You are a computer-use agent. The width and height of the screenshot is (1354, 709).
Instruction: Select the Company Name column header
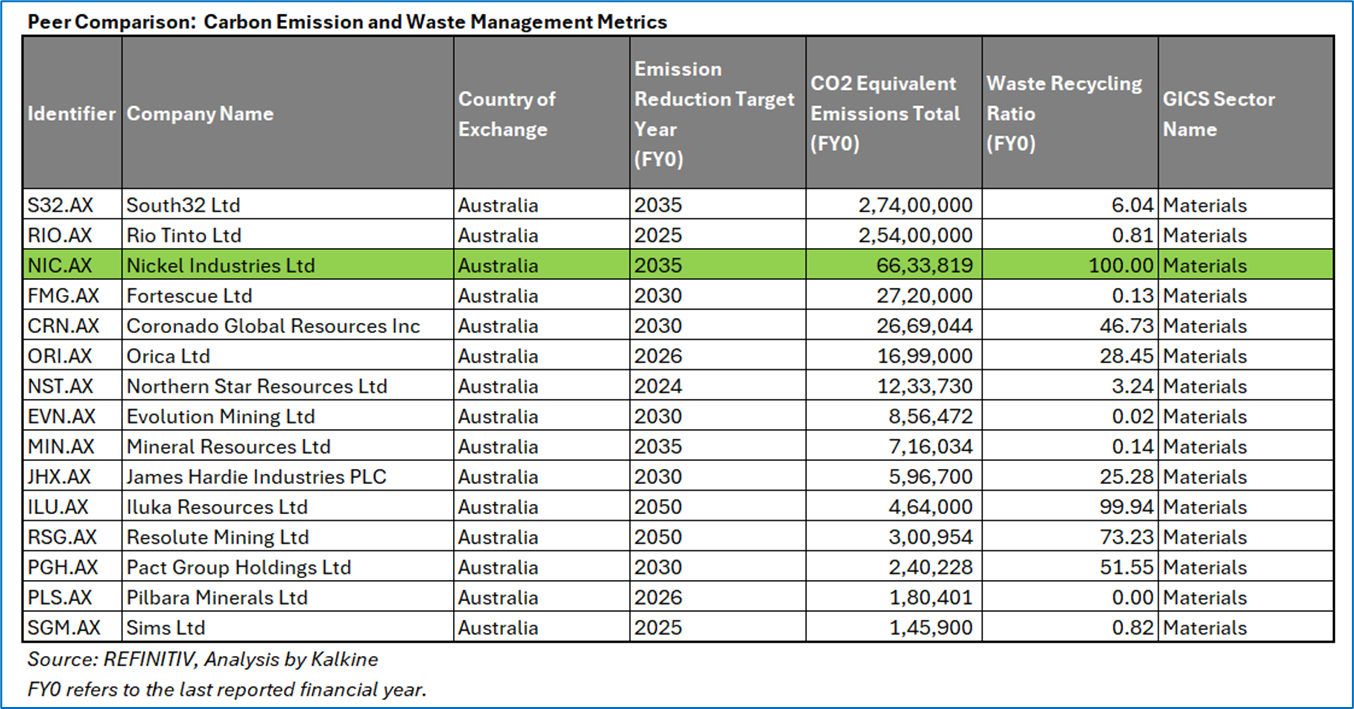200,114
